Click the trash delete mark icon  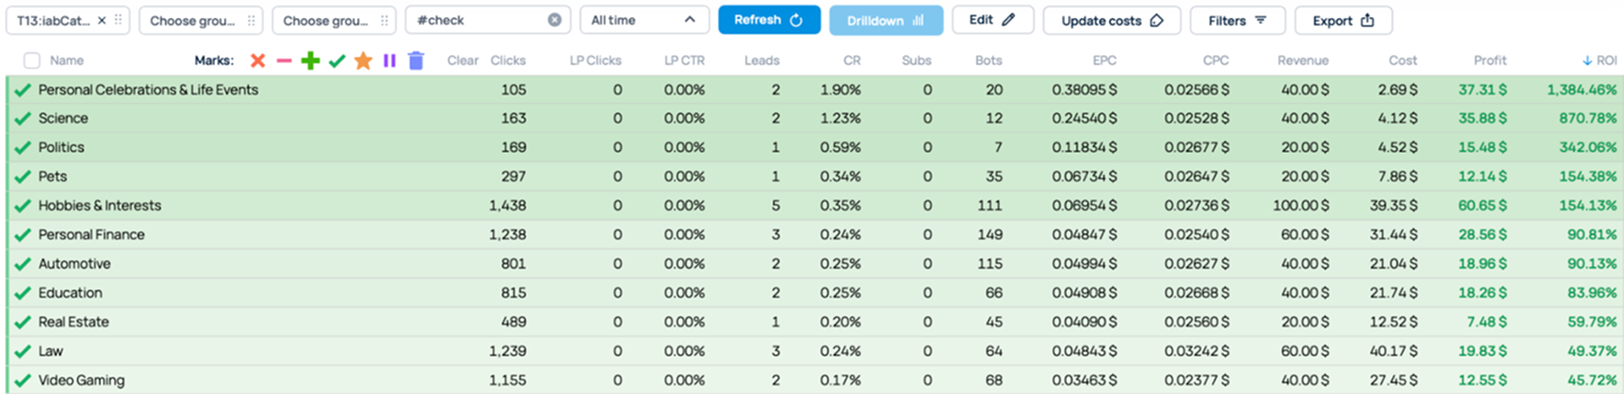416,61
